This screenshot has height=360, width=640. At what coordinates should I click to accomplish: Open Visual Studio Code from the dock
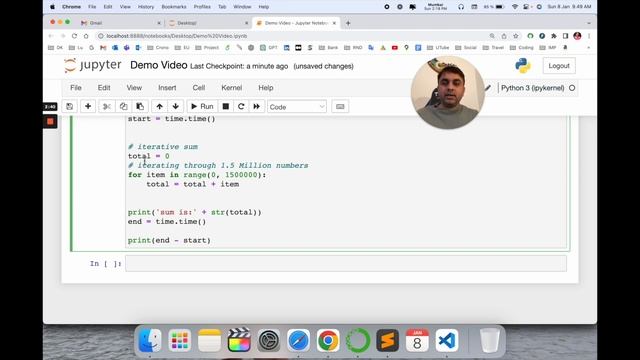click(447, 340)
